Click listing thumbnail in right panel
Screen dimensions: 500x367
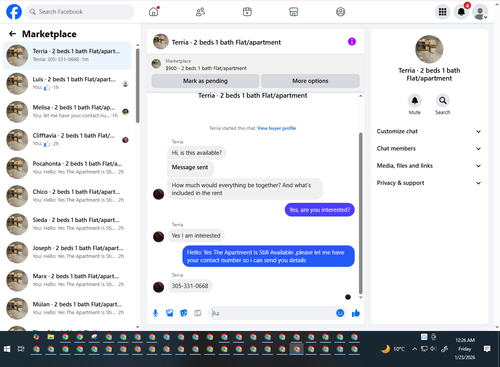[x=429, y=49]
